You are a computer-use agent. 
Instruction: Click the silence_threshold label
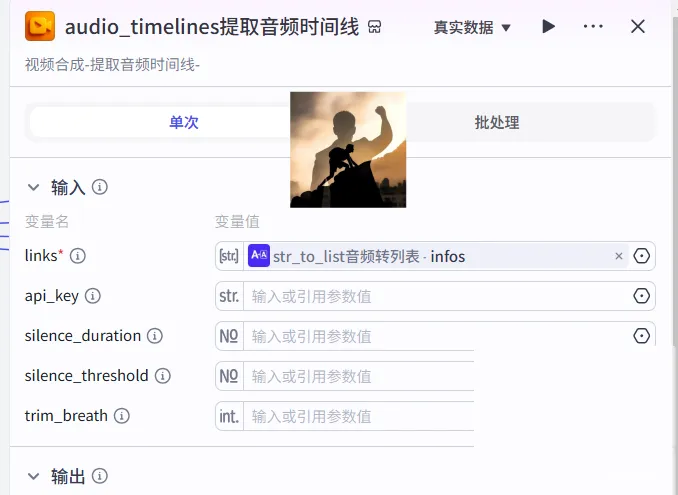tap(86, 376)
